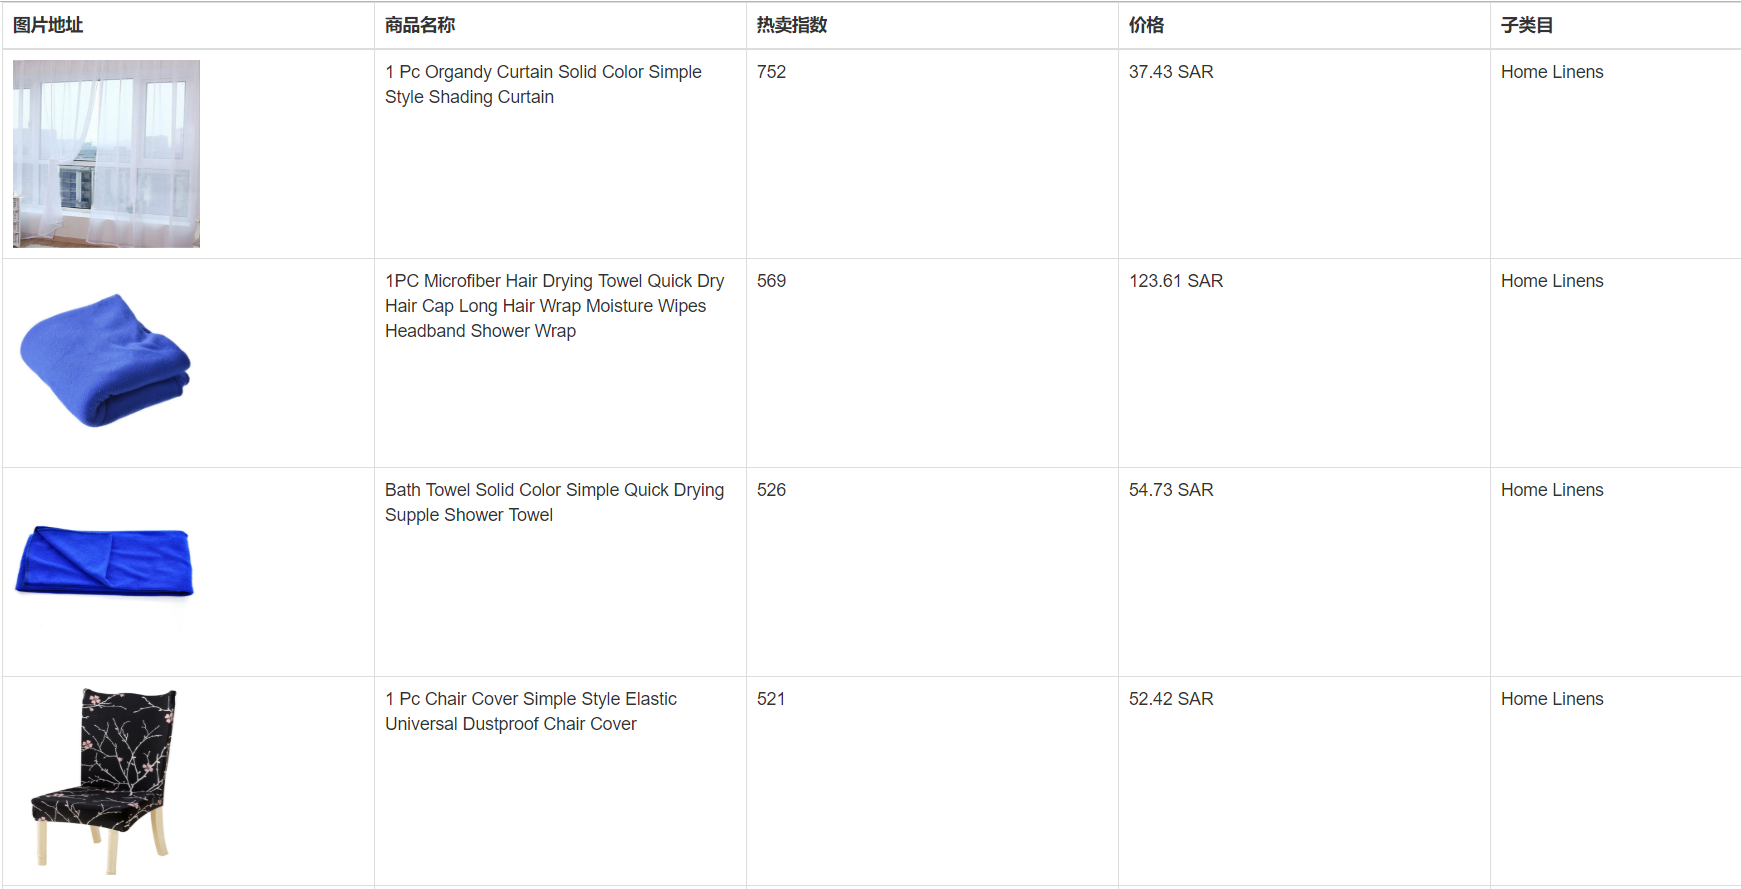Click Home Linens in the chair cover row
The image size is (1741, 889).
[1552, 699]
